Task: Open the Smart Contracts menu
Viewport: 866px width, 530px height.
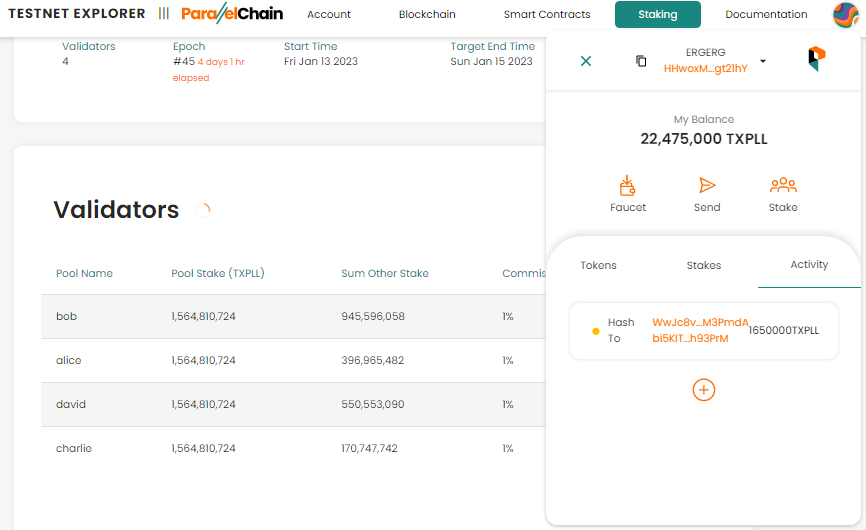Action: pos(547,14)
